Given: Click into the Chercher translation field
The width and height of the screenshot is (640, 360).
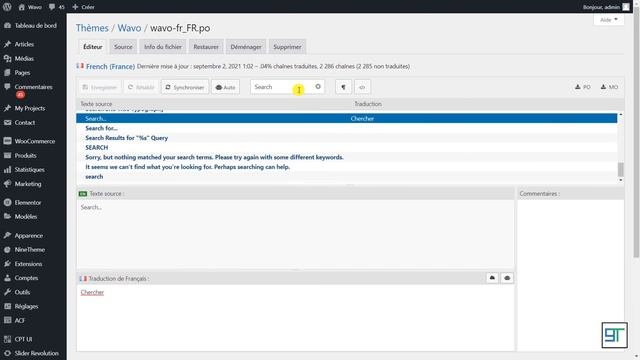Looking at the screenshot, I should coord(295,317).
